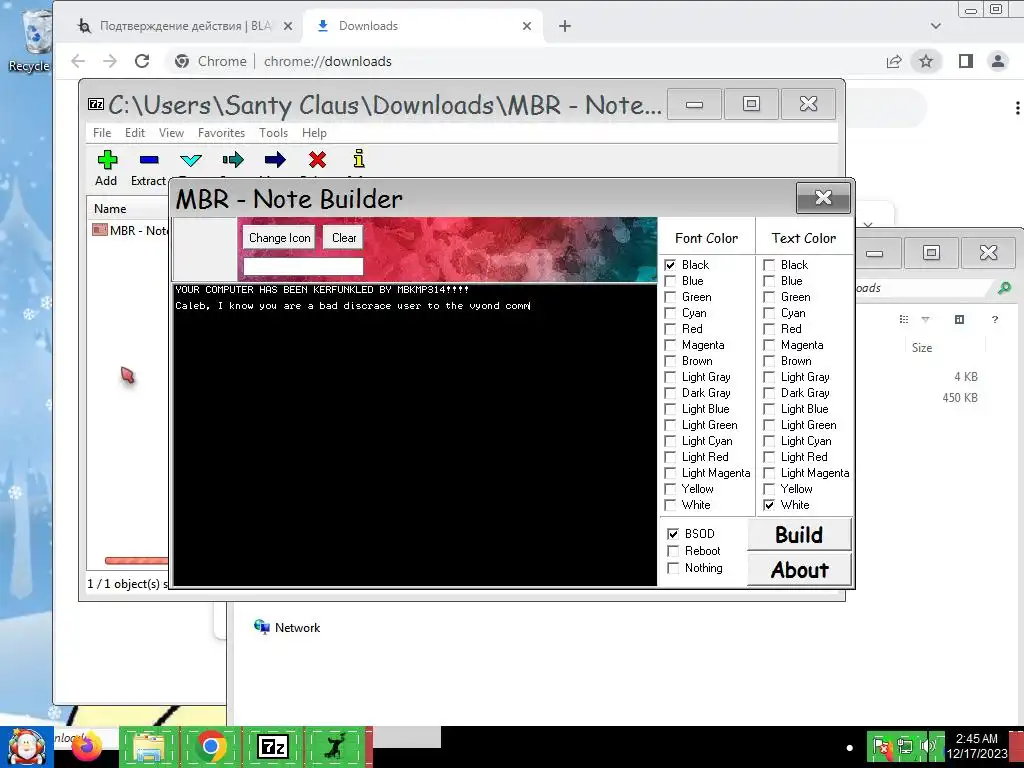Image resolution: width=1024 pixels, height=768 pixels.
Task: Open Favorites menu in 7-Zip
Action: (x=221, y=133)
